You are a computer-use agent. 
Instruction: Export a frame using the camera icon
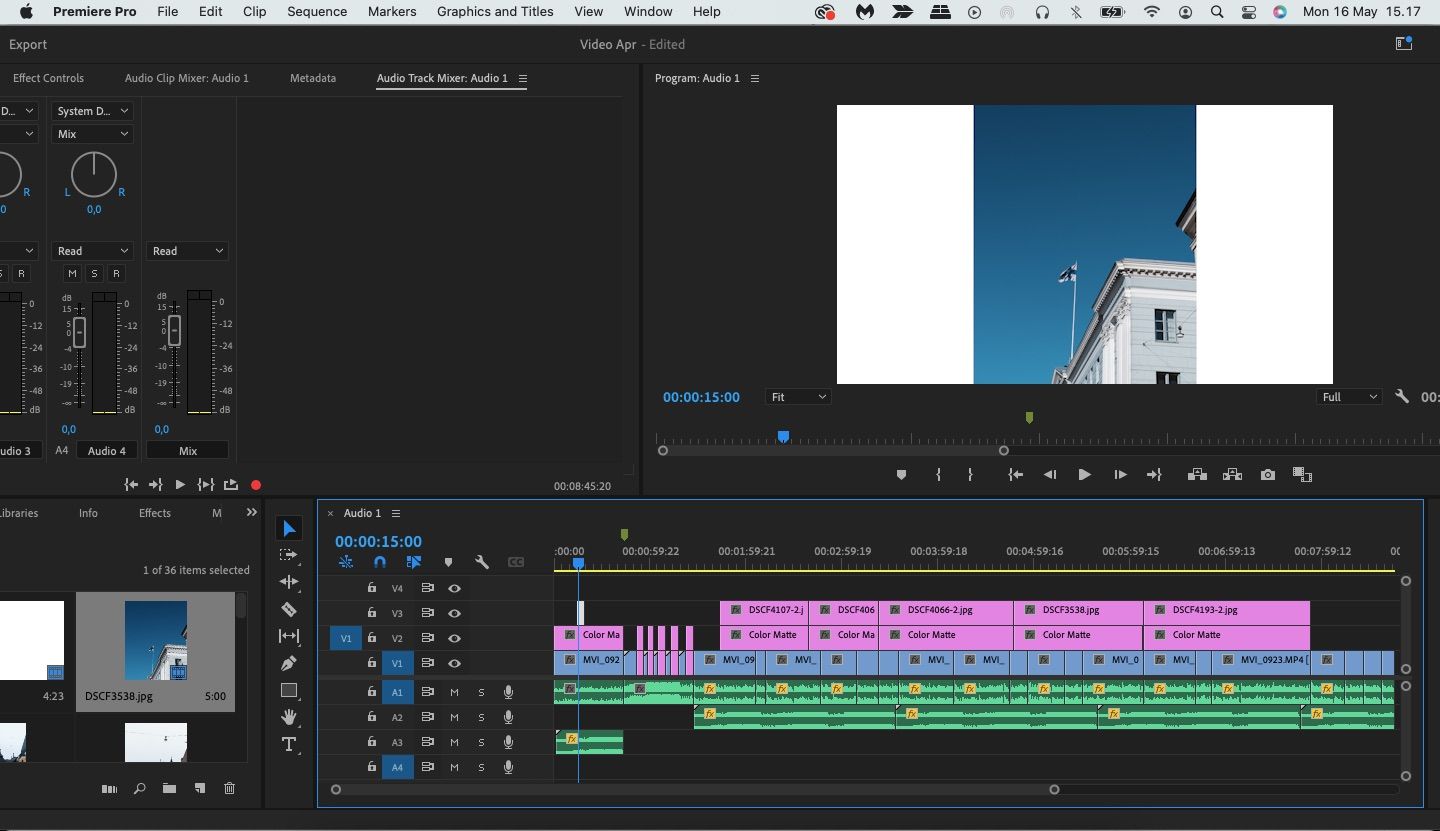(1267, 475)
